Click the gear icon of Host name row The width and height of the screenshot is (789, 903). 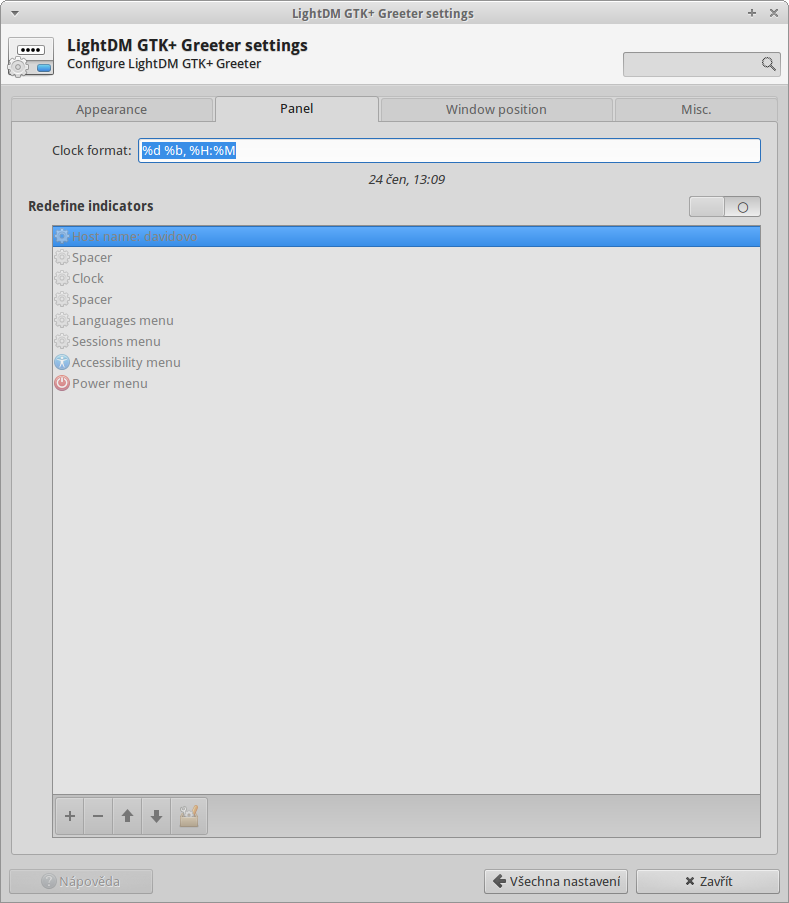click(x=62, y=237)
